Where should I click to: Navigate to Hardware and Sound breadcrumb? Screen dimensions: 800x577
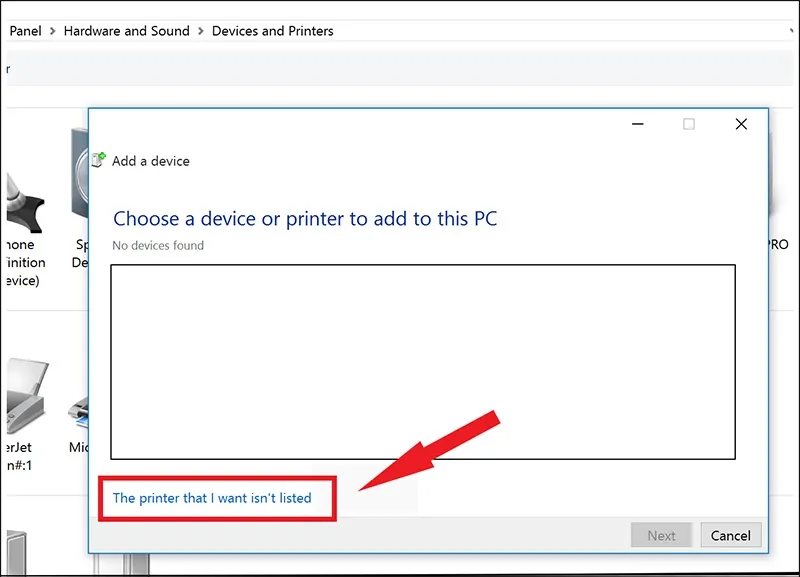point(126,31)
